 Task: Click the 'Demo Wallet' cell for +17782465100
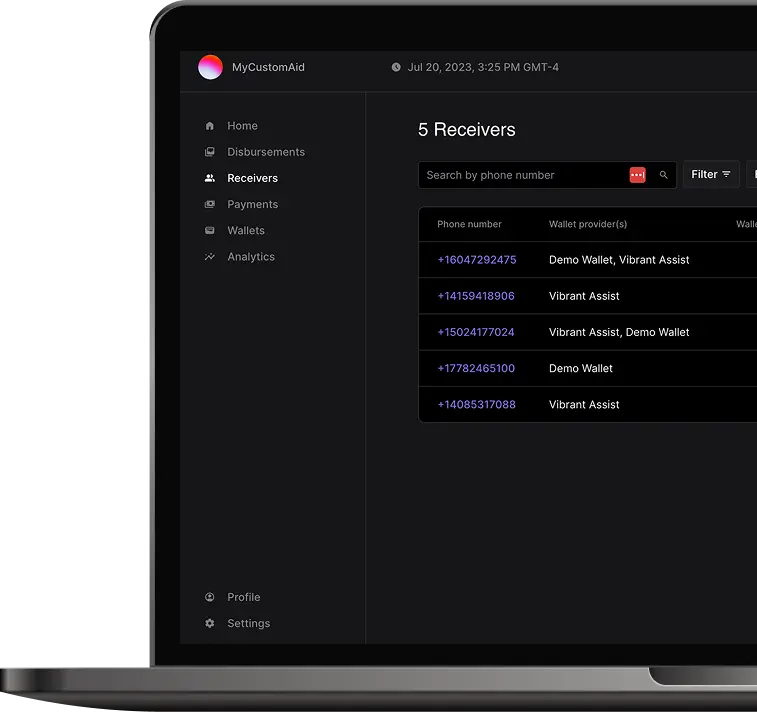coord(581,368)
